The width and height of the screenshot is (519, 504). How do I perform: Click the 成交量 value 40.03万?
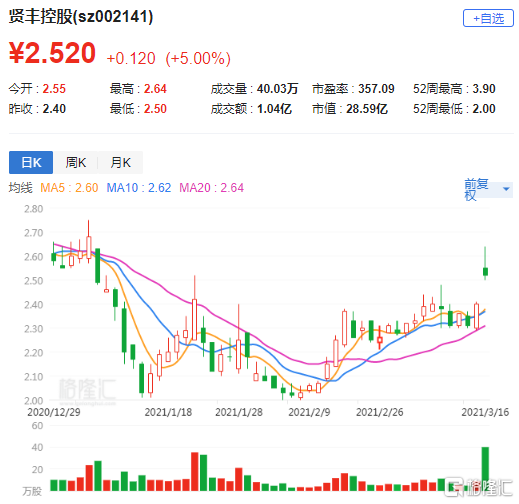[x=277, y=89]
